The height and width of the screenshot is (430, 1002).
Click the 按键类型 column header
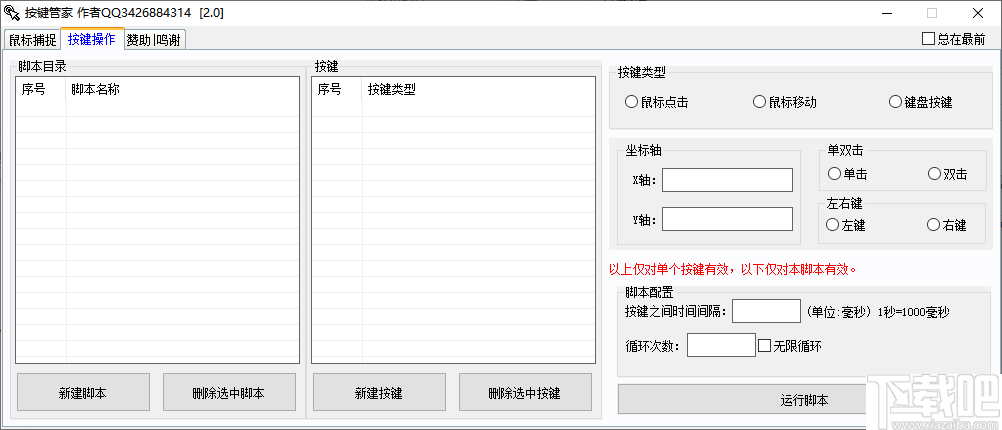(x=478, y=89)
